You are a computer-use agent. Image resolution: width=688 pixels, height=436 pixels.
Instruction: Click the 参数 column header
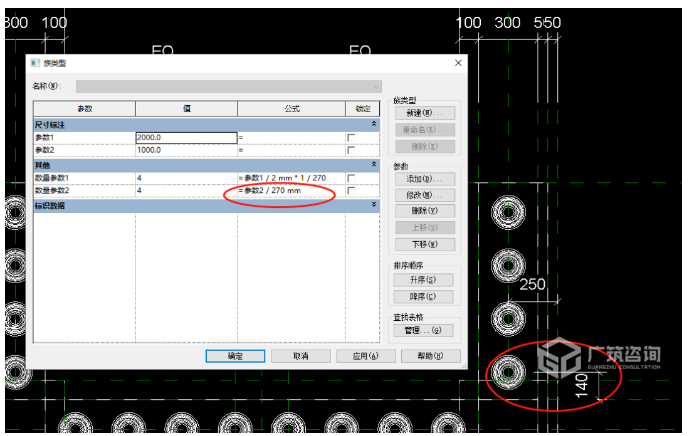pyautogui.click(x=85, y=109)
